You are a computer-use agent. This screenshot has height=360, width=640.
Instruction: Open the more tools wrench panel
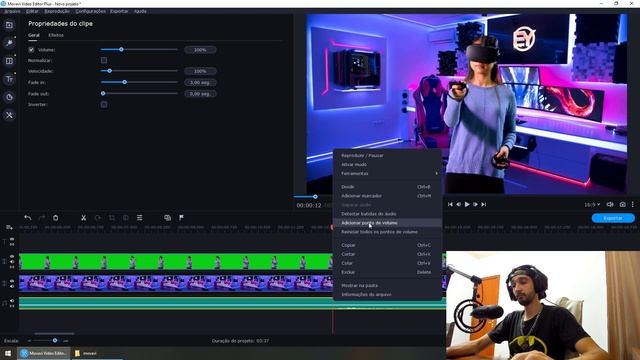tap(9, 115)
